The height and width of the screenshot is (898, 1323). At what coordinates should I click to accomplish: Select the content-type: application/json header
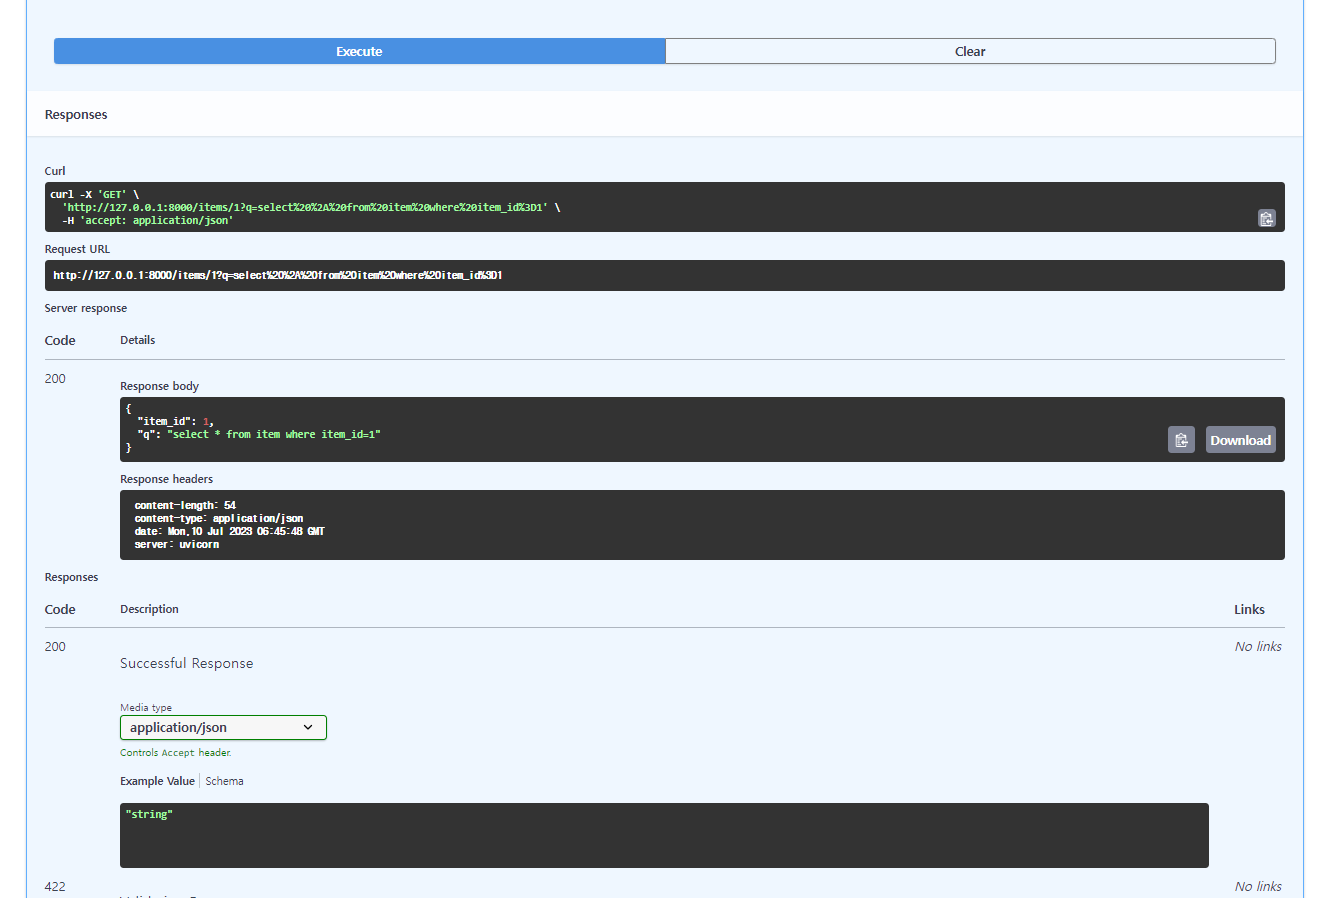tap(219, 518)
